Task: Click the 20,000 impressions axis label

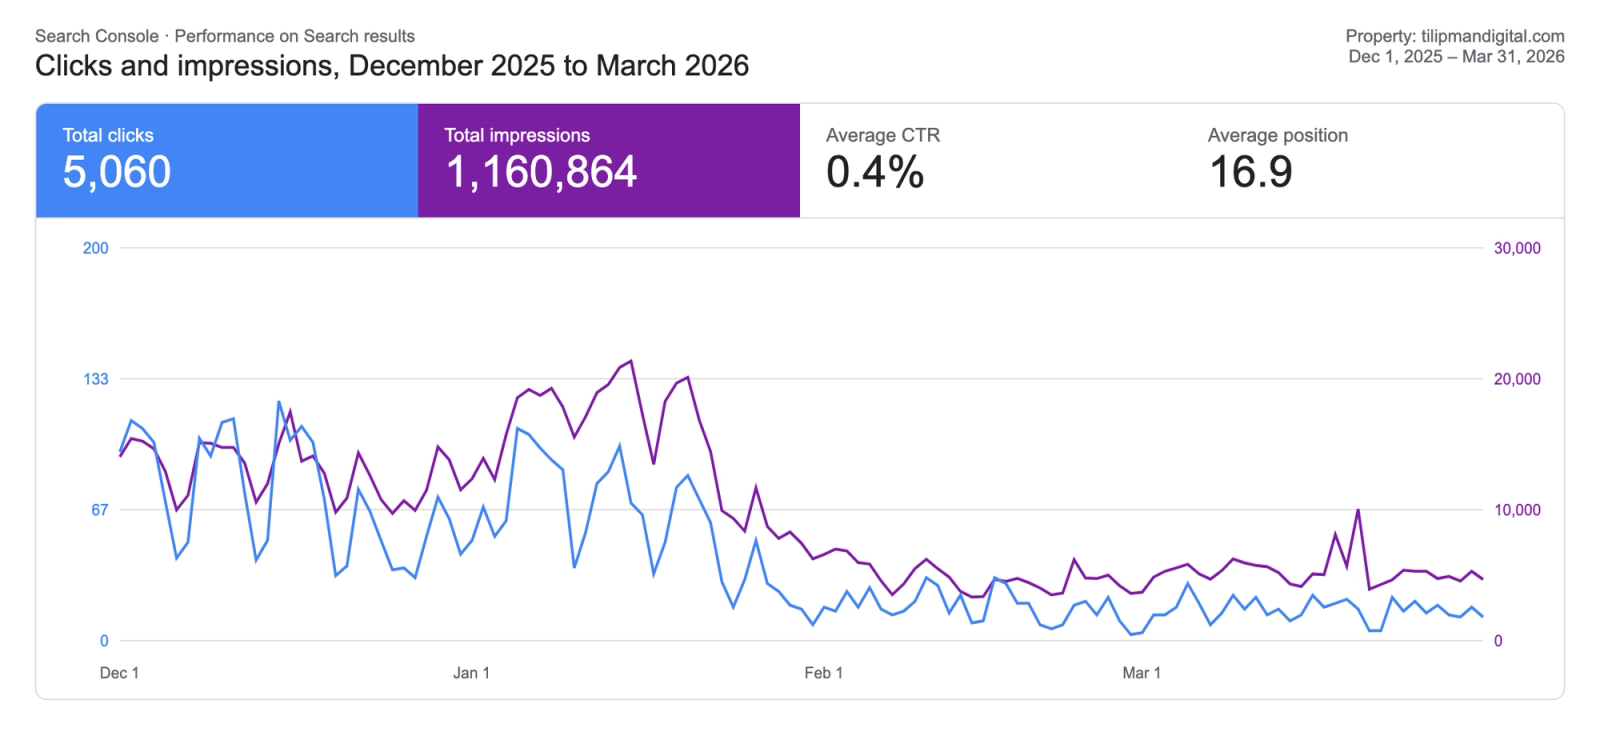Action: [1517, 379]
